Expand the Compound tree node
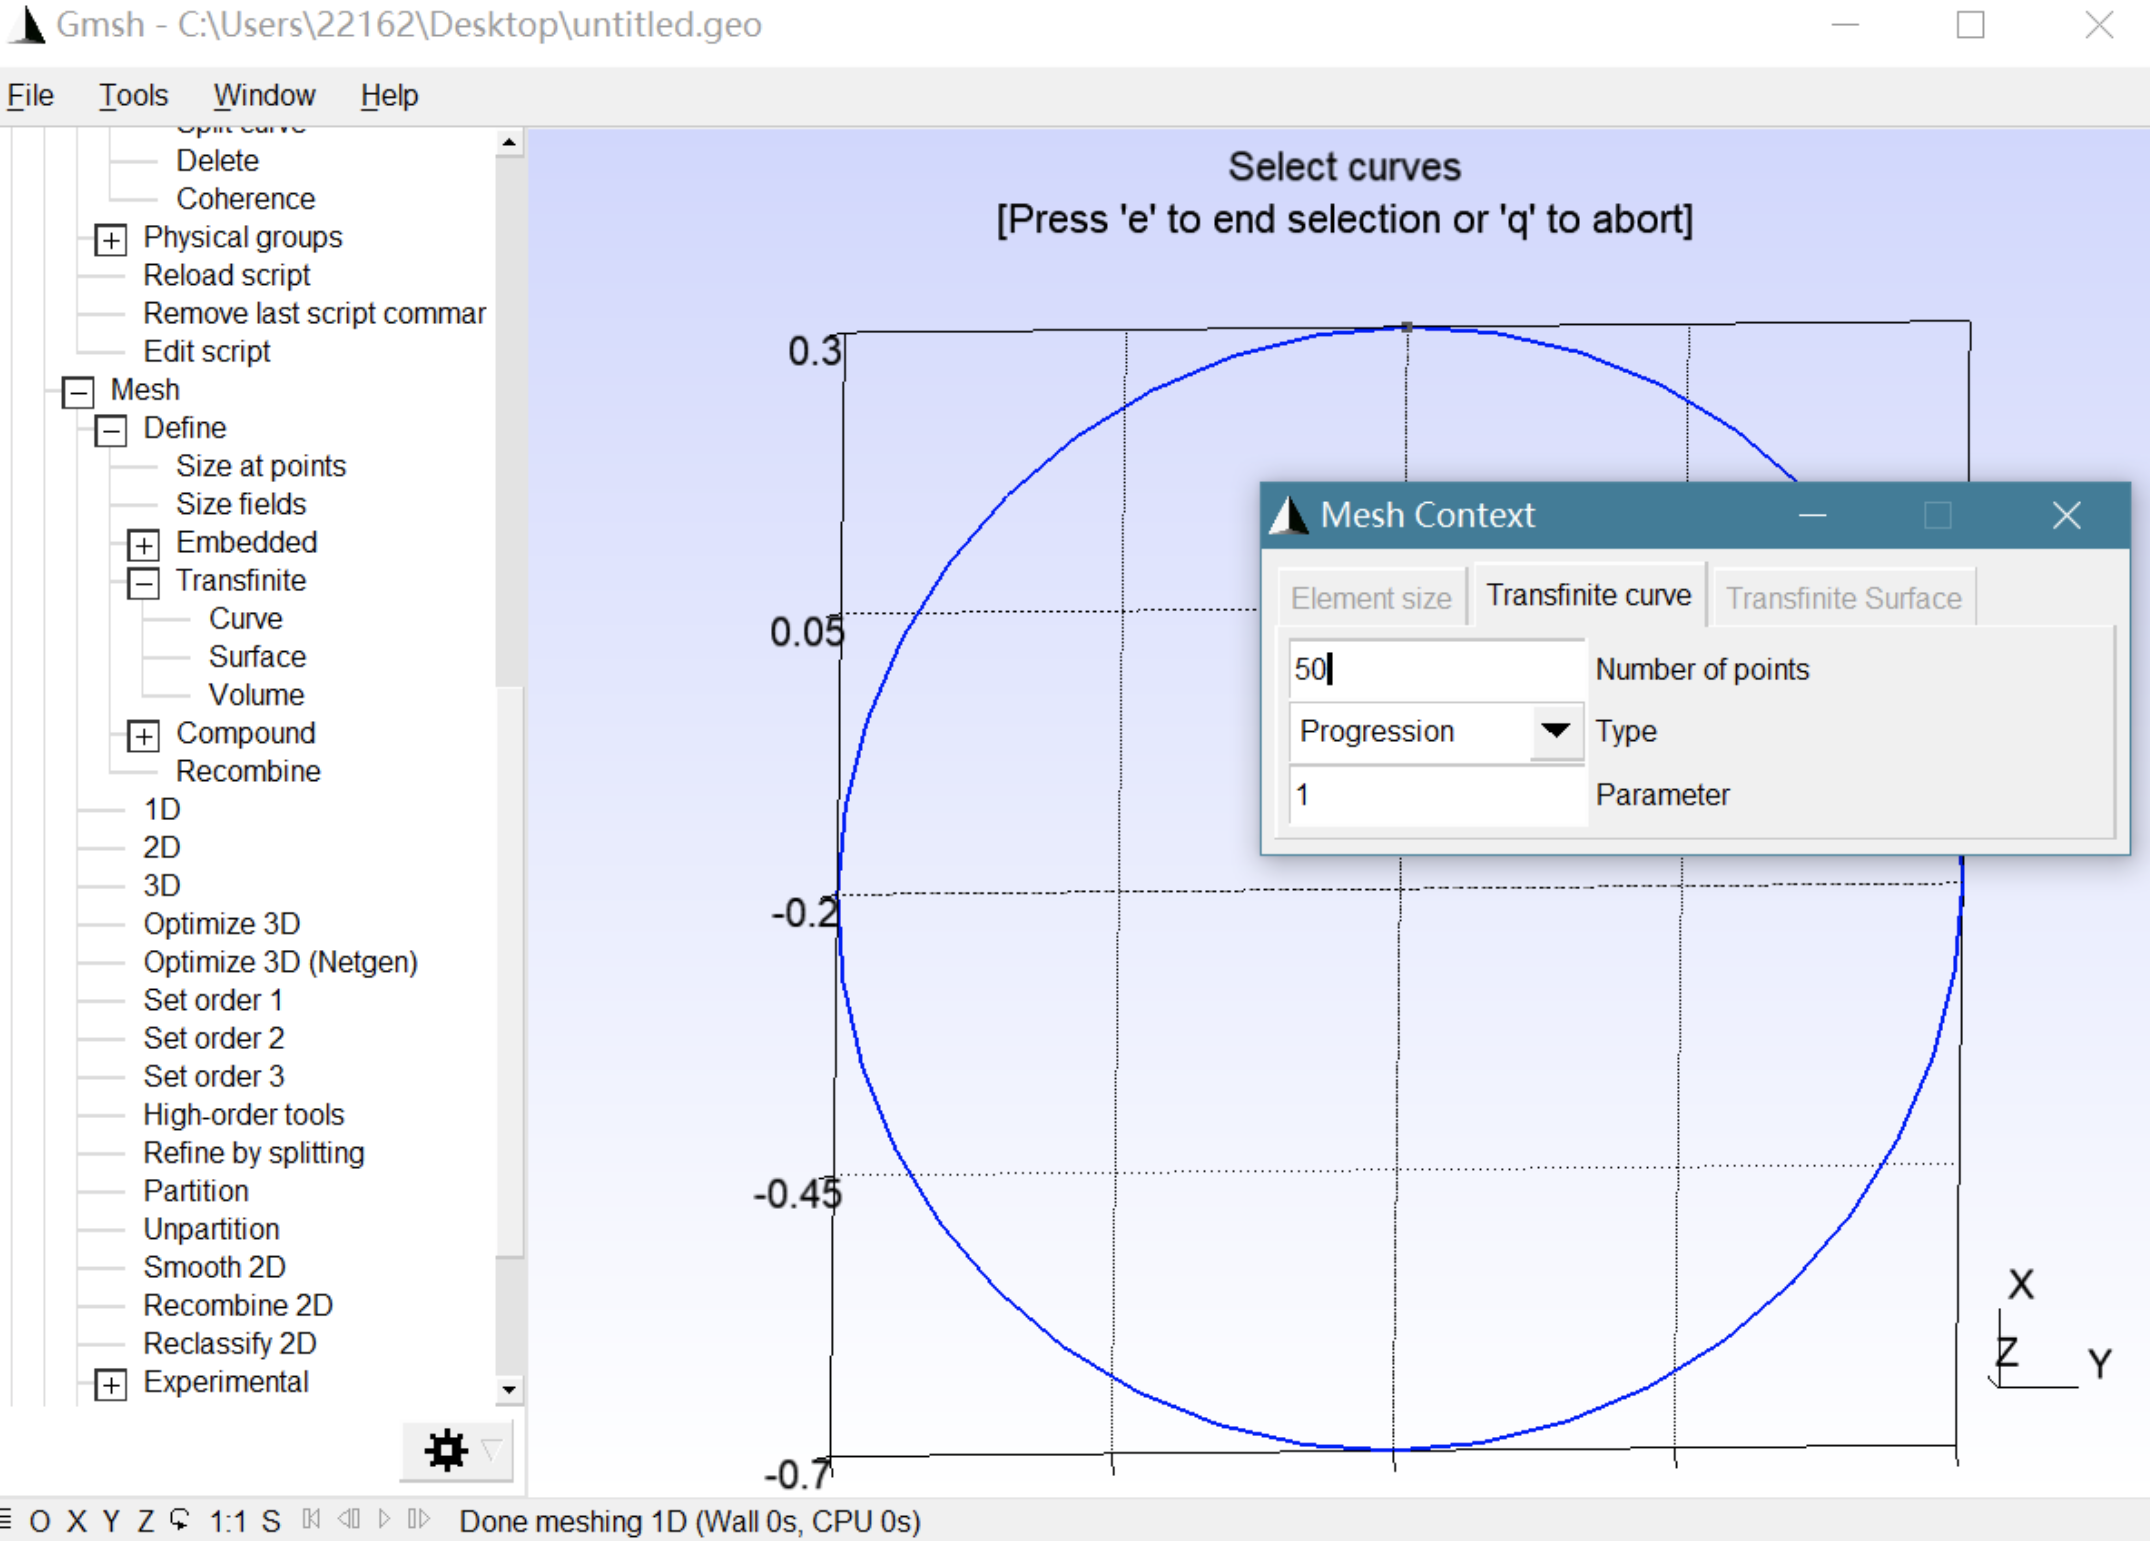 click(x=144, y=735)
